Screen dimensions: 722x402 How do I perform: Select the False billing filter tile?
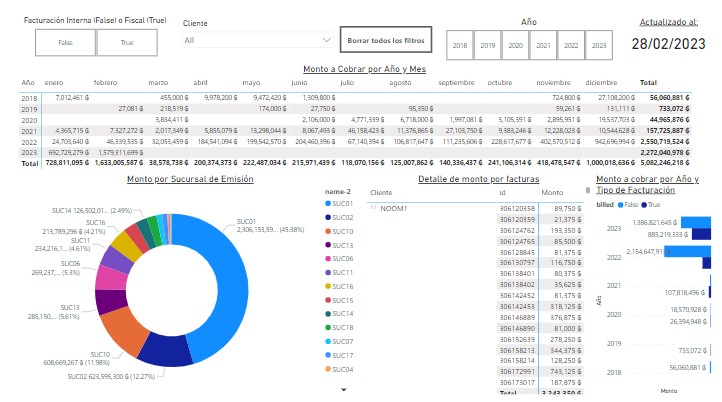point(65,43)
